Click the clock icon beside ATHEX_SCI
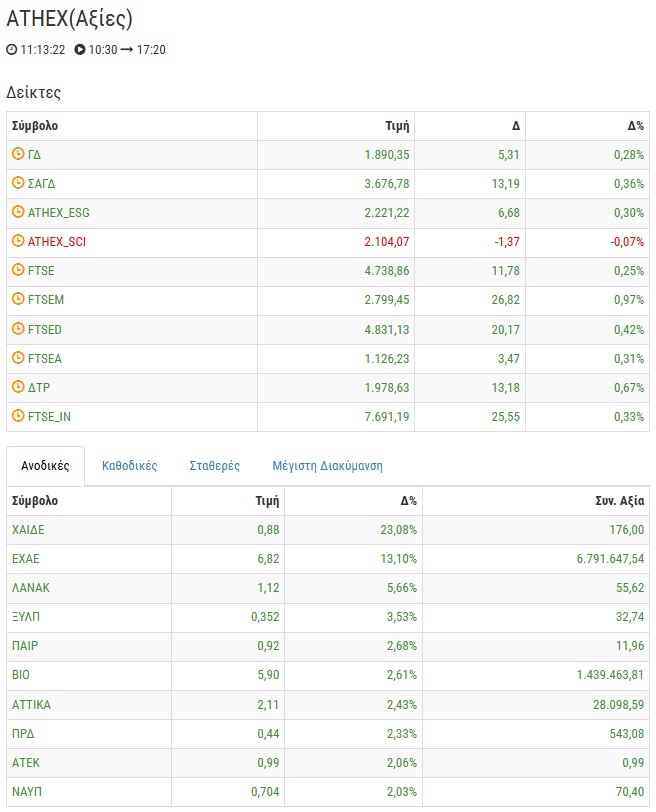656x812 pixels. [18, 241]
